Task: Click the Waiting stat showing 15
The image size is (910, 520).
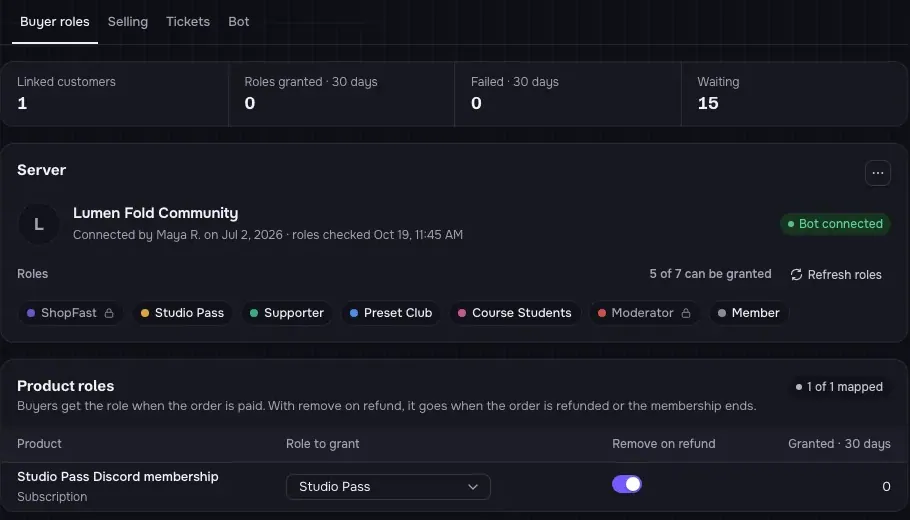Action: [795, 93]
